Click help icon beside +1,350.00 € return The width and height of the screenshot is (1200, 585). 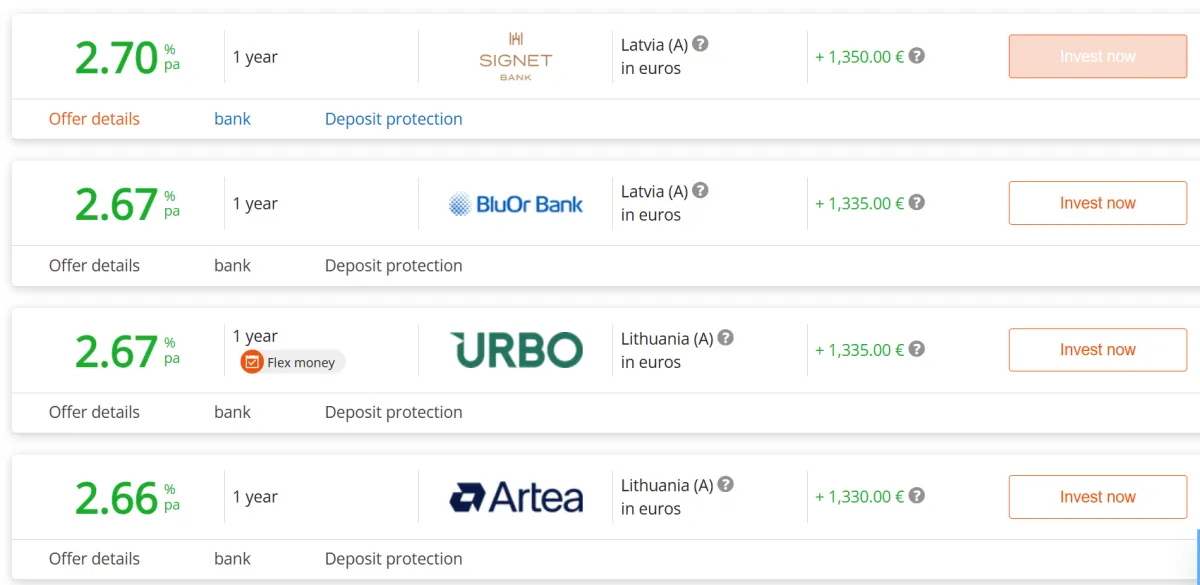point(916,56)
